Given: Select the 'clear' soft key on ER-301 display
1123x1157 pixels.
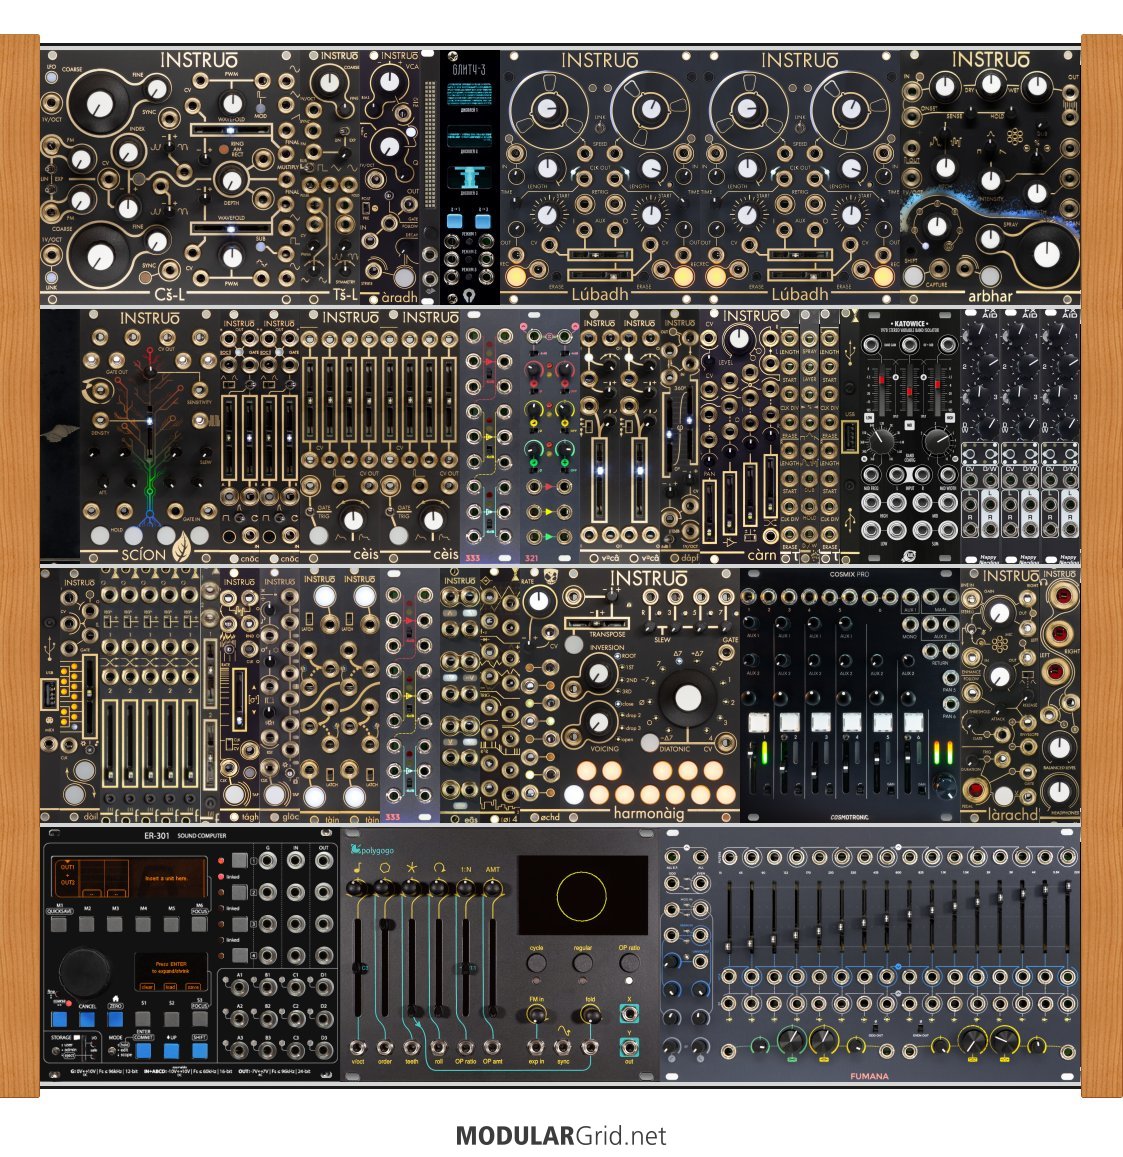Looking at the screenshot, I should point(148,987).
